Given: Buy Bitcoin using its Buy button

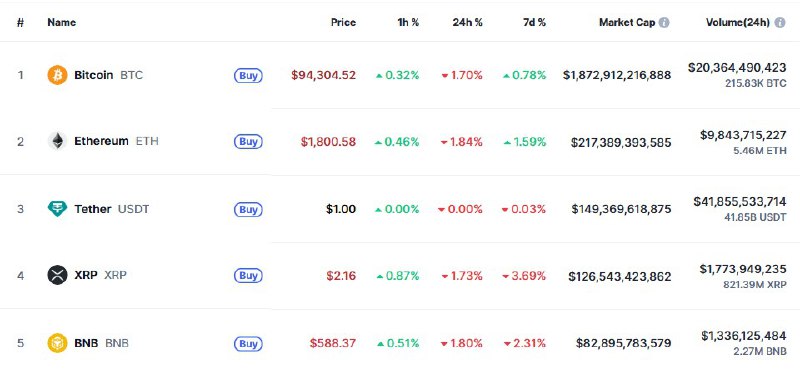Looking at the screenshot, I should click(x=248, y=76).
